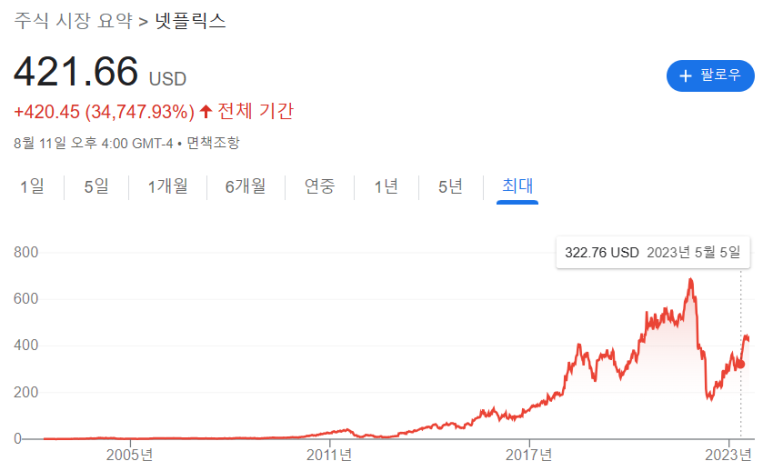Choose the 연중 year-to-date tab
The height and width of the screenshot is (471, 773).
click(319, 186)
